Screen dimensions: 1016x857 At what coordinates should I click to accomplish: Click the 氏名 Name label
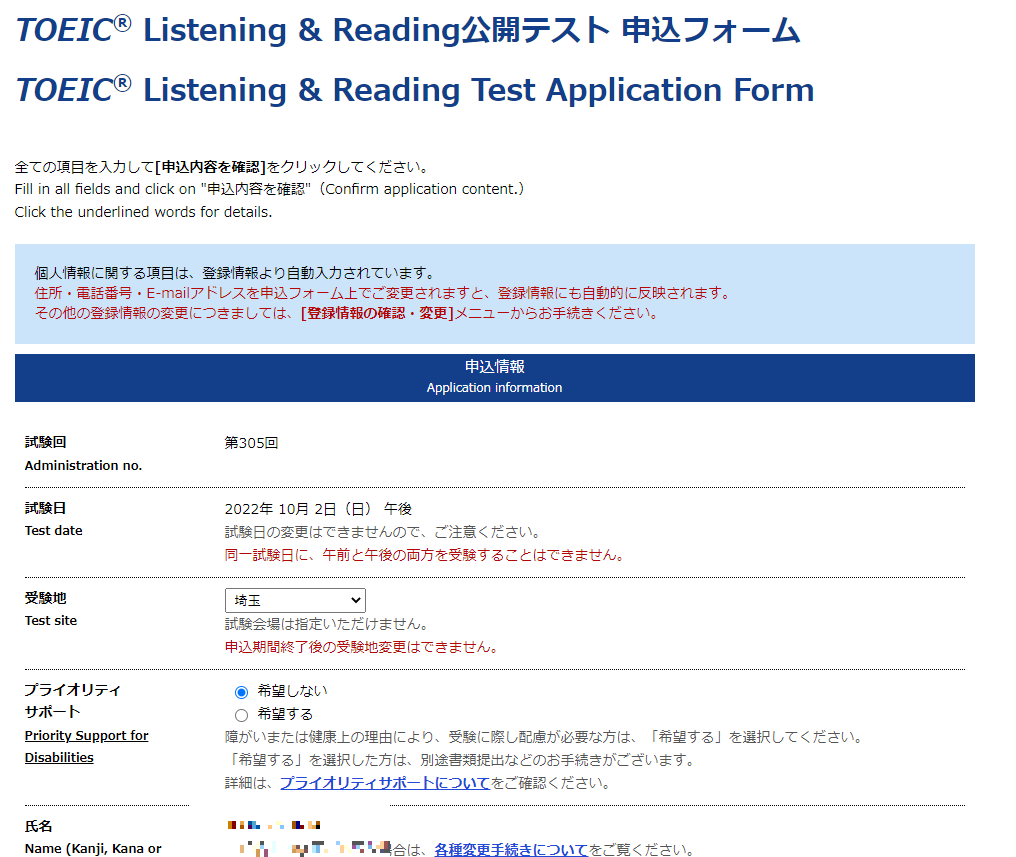[x=93, y=838]
